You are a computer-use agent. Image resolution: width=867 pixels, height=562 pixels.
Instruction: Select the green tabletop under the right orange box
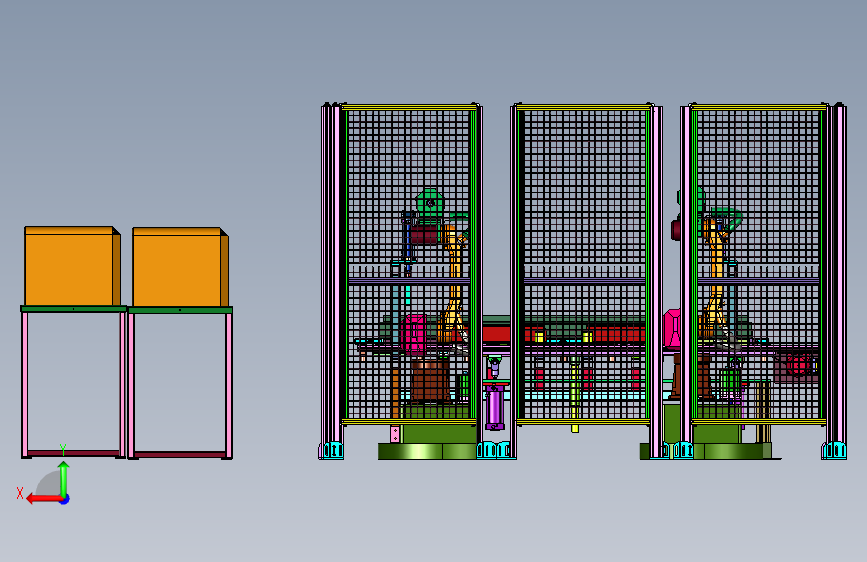(x=180, y=310)
